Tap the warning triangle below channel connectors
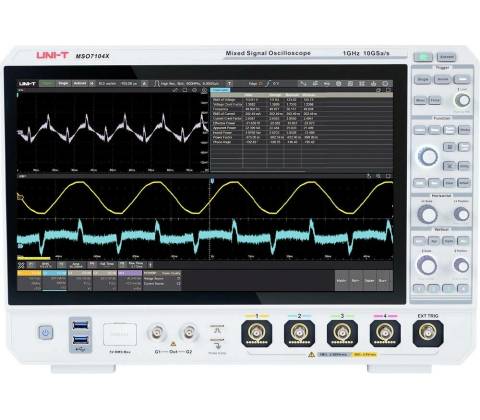The height and width of the screenshot is (420, 480). click(x=311, y=355)
